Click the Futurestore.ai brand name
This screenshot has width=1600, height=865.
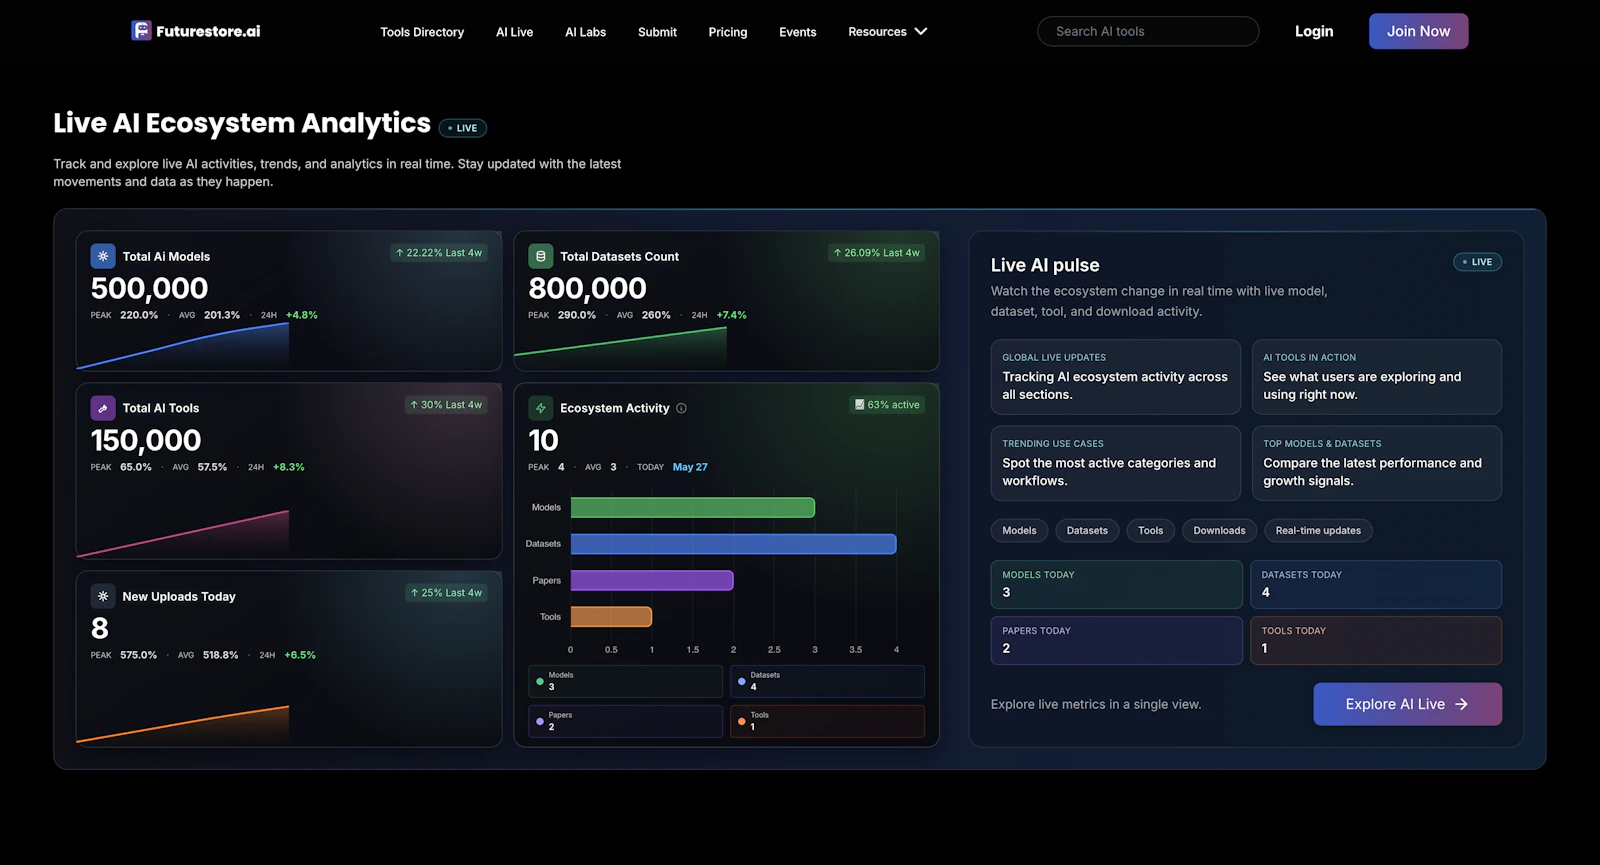click(x=208, y=31)
